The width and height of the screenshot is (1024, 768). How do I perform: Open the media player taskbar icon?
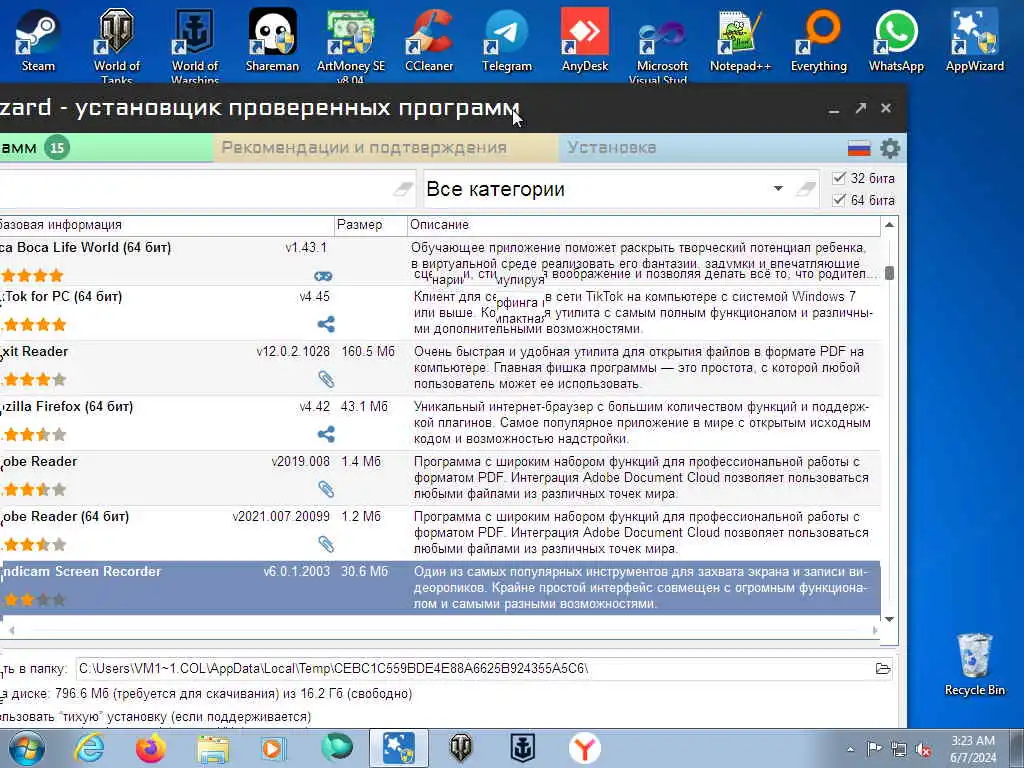point(274,748)
